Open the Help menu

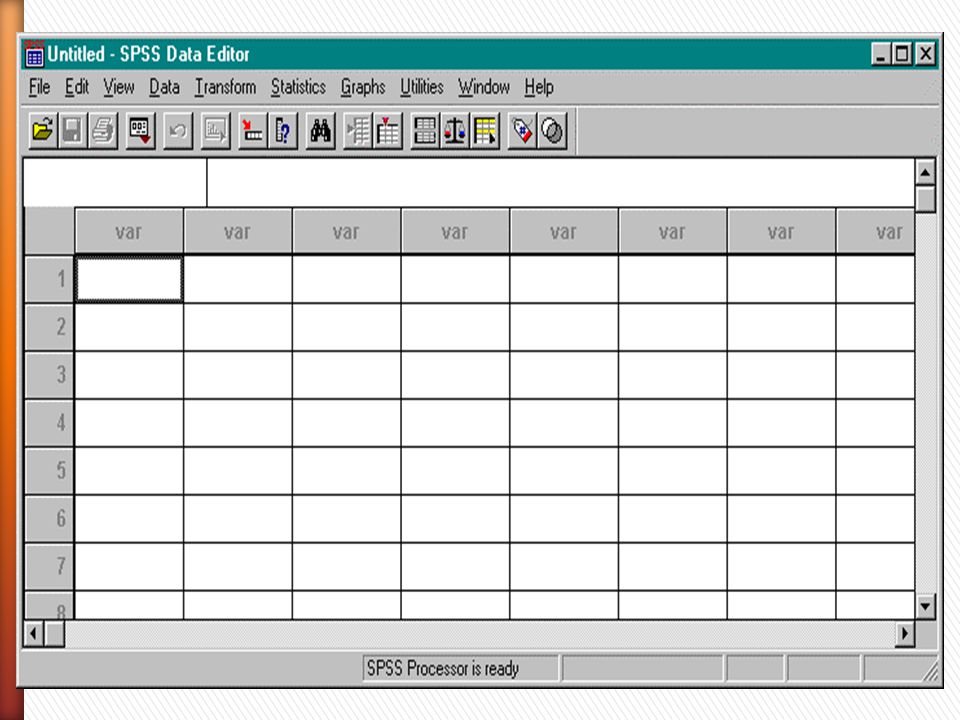point(539,87)
